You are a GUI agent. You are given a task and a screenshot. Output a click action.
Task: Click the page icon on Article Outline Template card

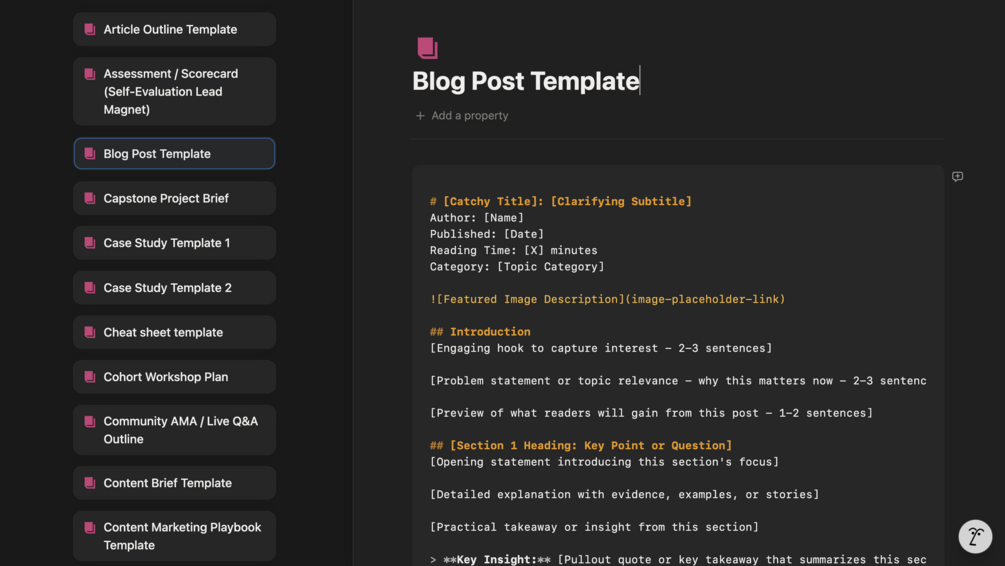pos(90,29)
